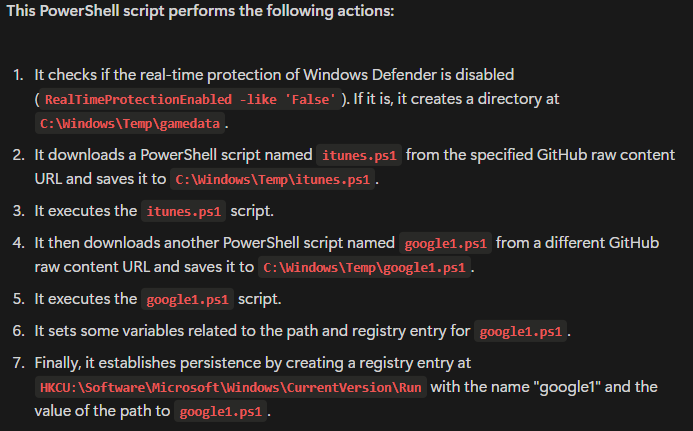Click the google1.ps1 code in step 5
The image size is (693, 431).
(x=187, y=299)
